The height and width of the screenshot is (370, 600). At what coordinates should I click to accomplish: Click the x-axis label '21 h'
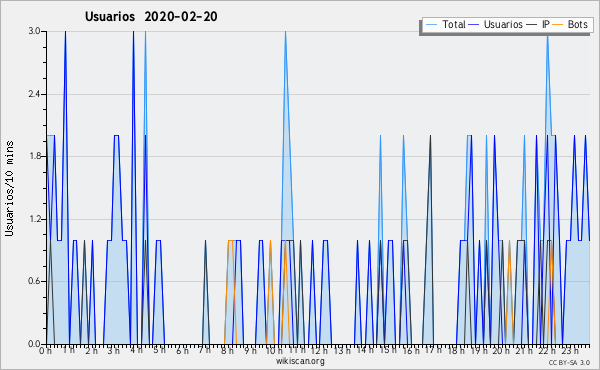tap(524, 351)
